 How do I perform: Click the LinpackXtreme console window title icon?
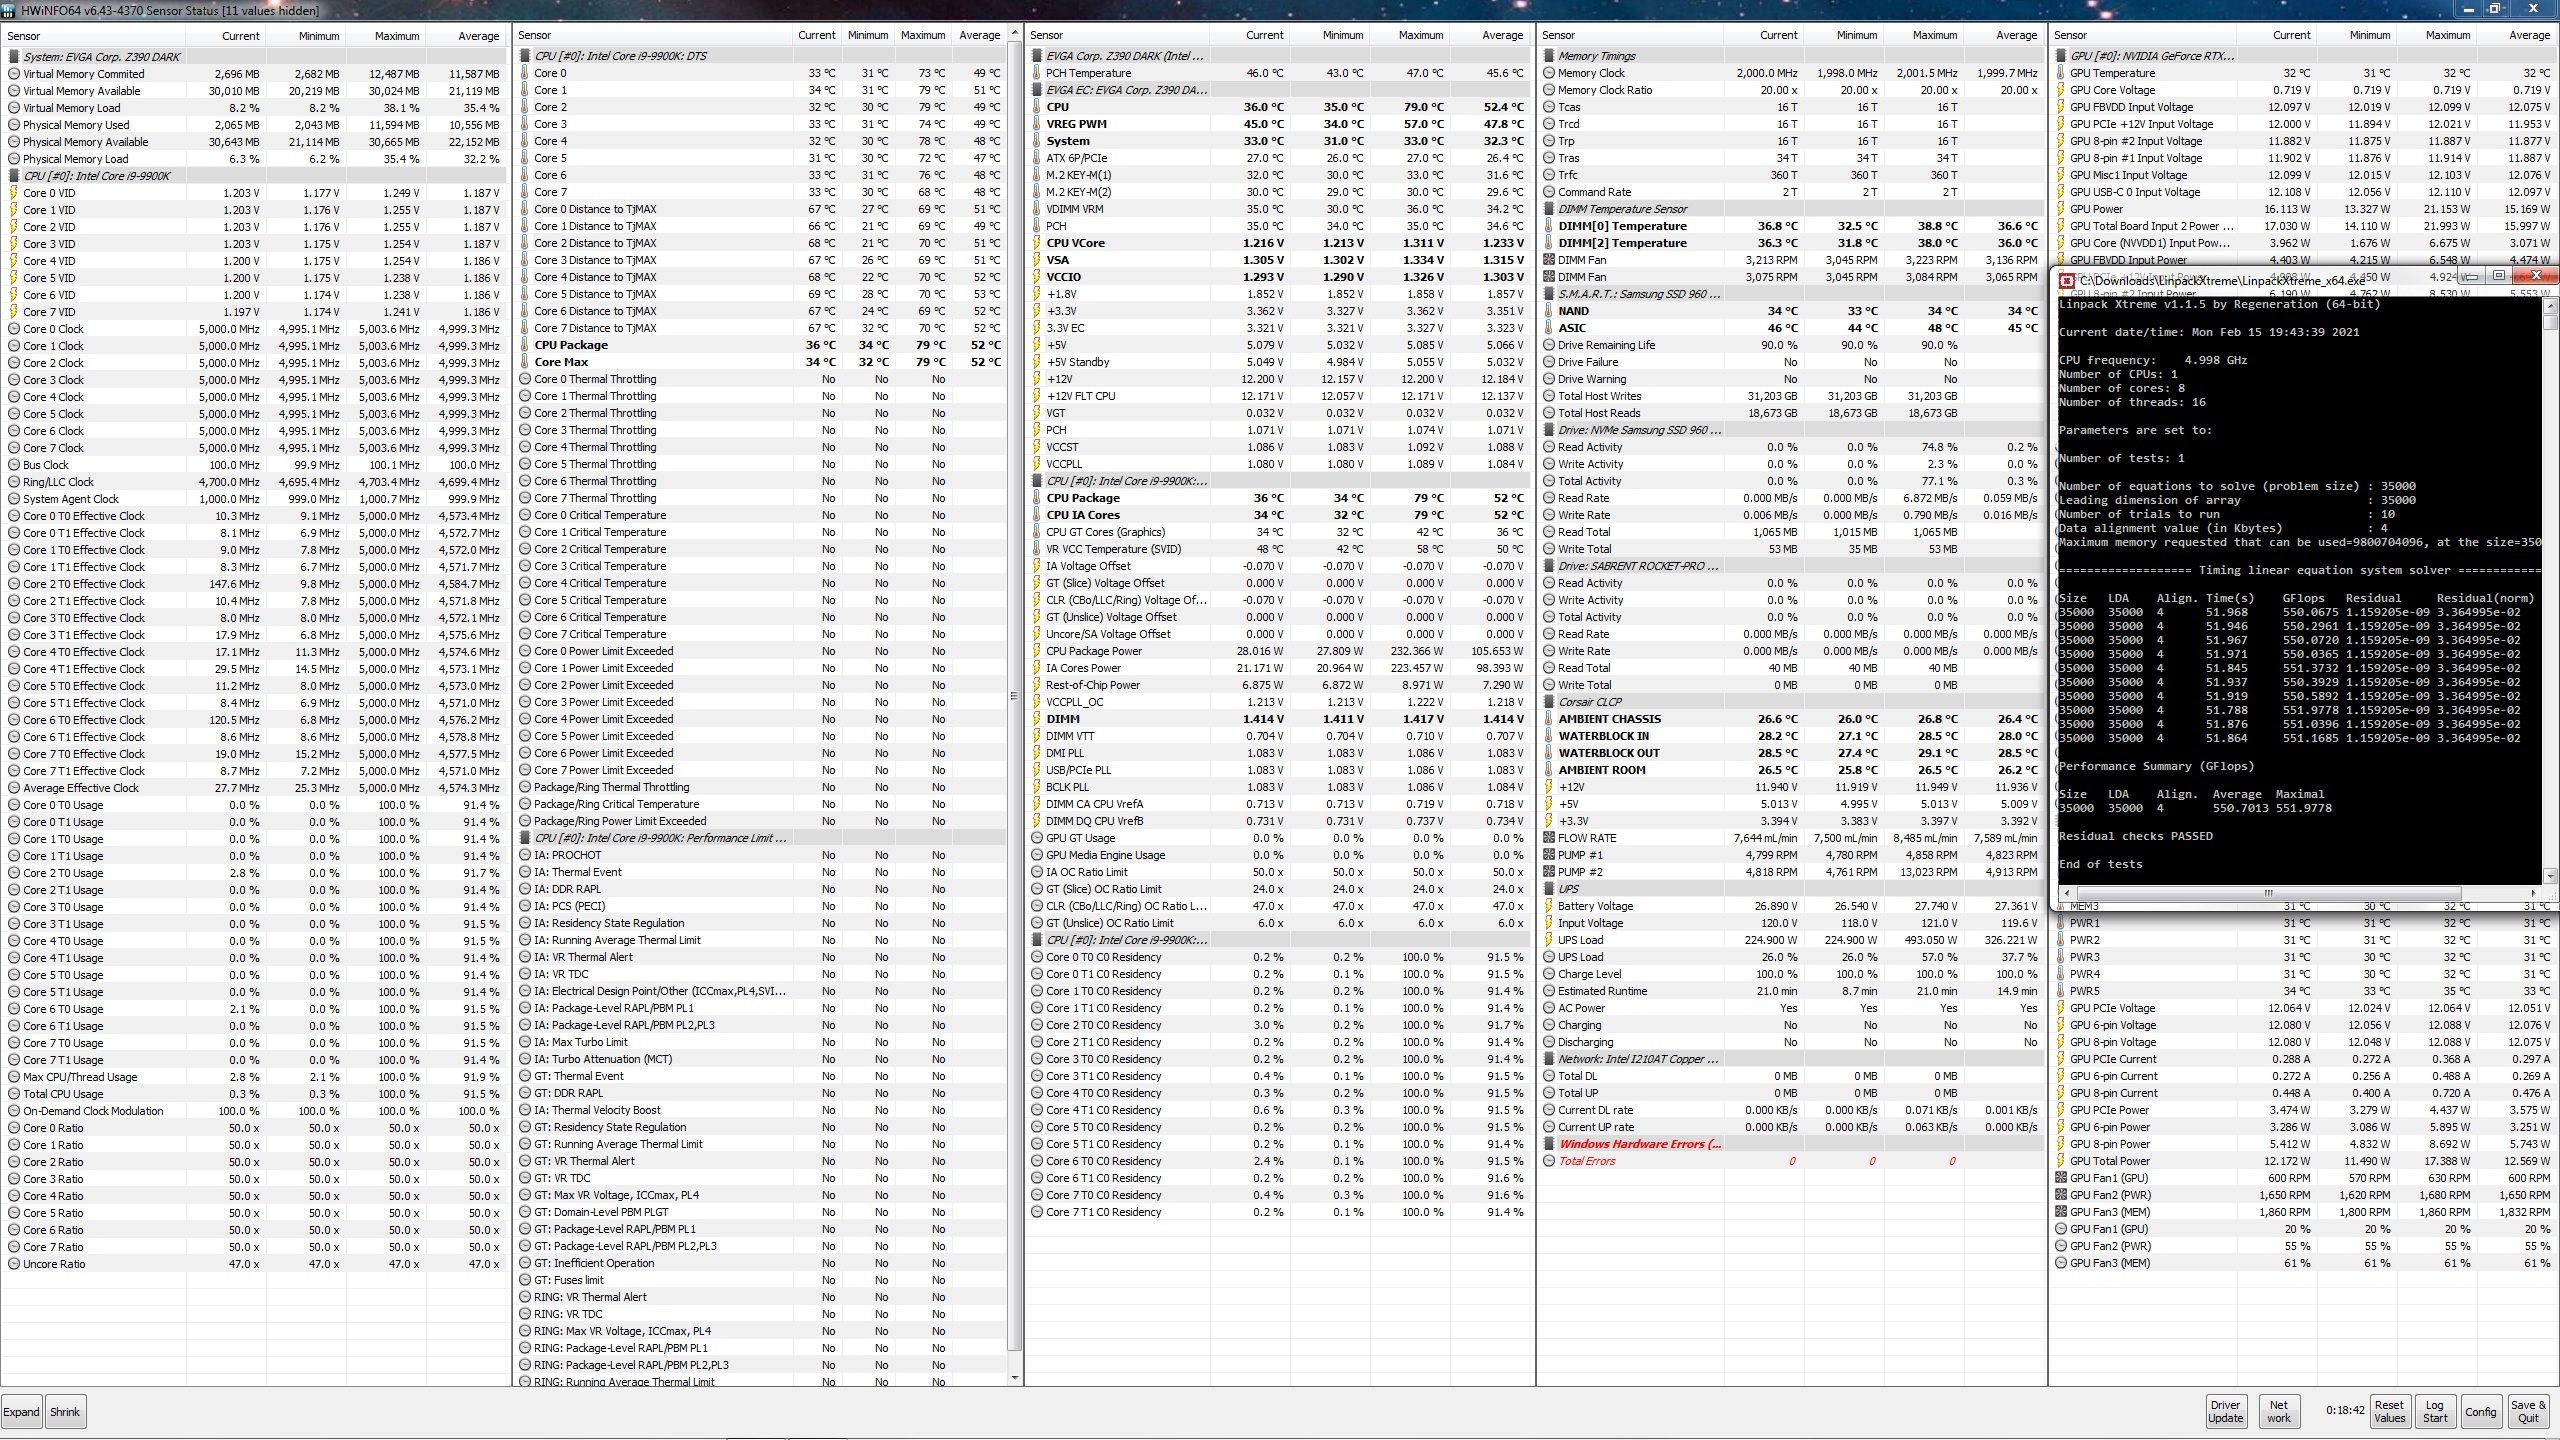pos(2066,281)
